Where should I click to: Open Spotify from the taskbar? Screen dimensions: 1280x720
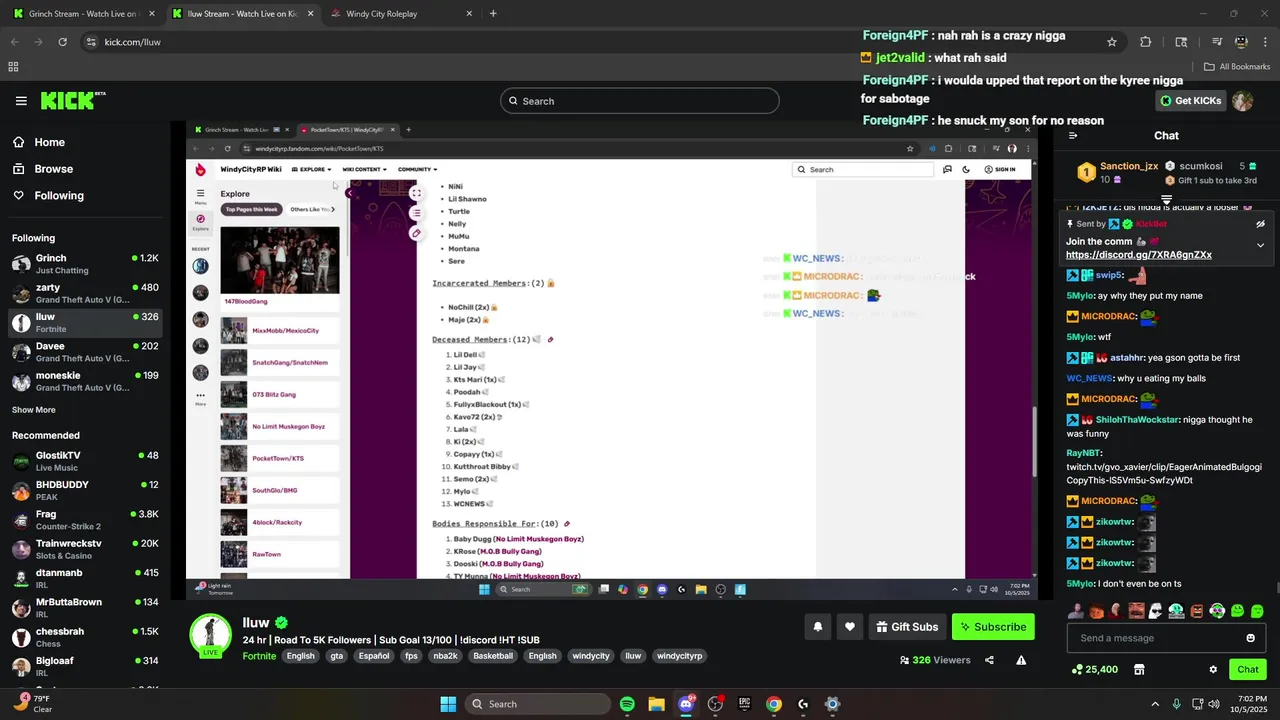click(627, 704)
